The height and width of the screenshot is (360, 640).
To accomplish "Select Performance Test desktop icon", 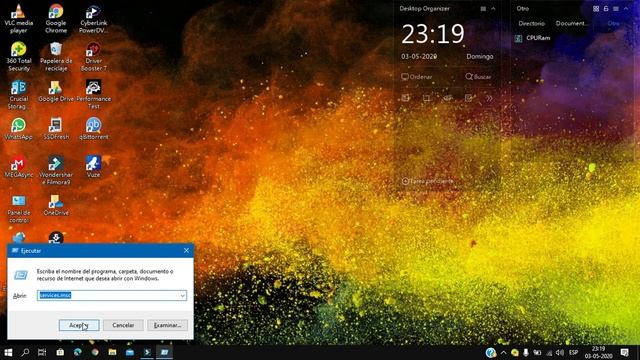I will click(x=93, y=94).
